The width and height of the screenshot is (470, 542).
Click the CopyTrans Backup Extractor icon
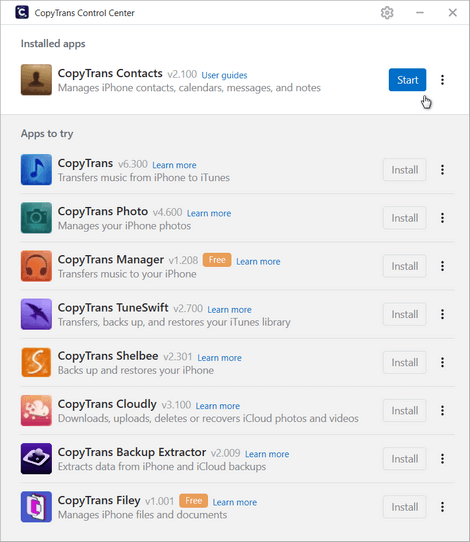pyautogui.click(x=36, y=459)
